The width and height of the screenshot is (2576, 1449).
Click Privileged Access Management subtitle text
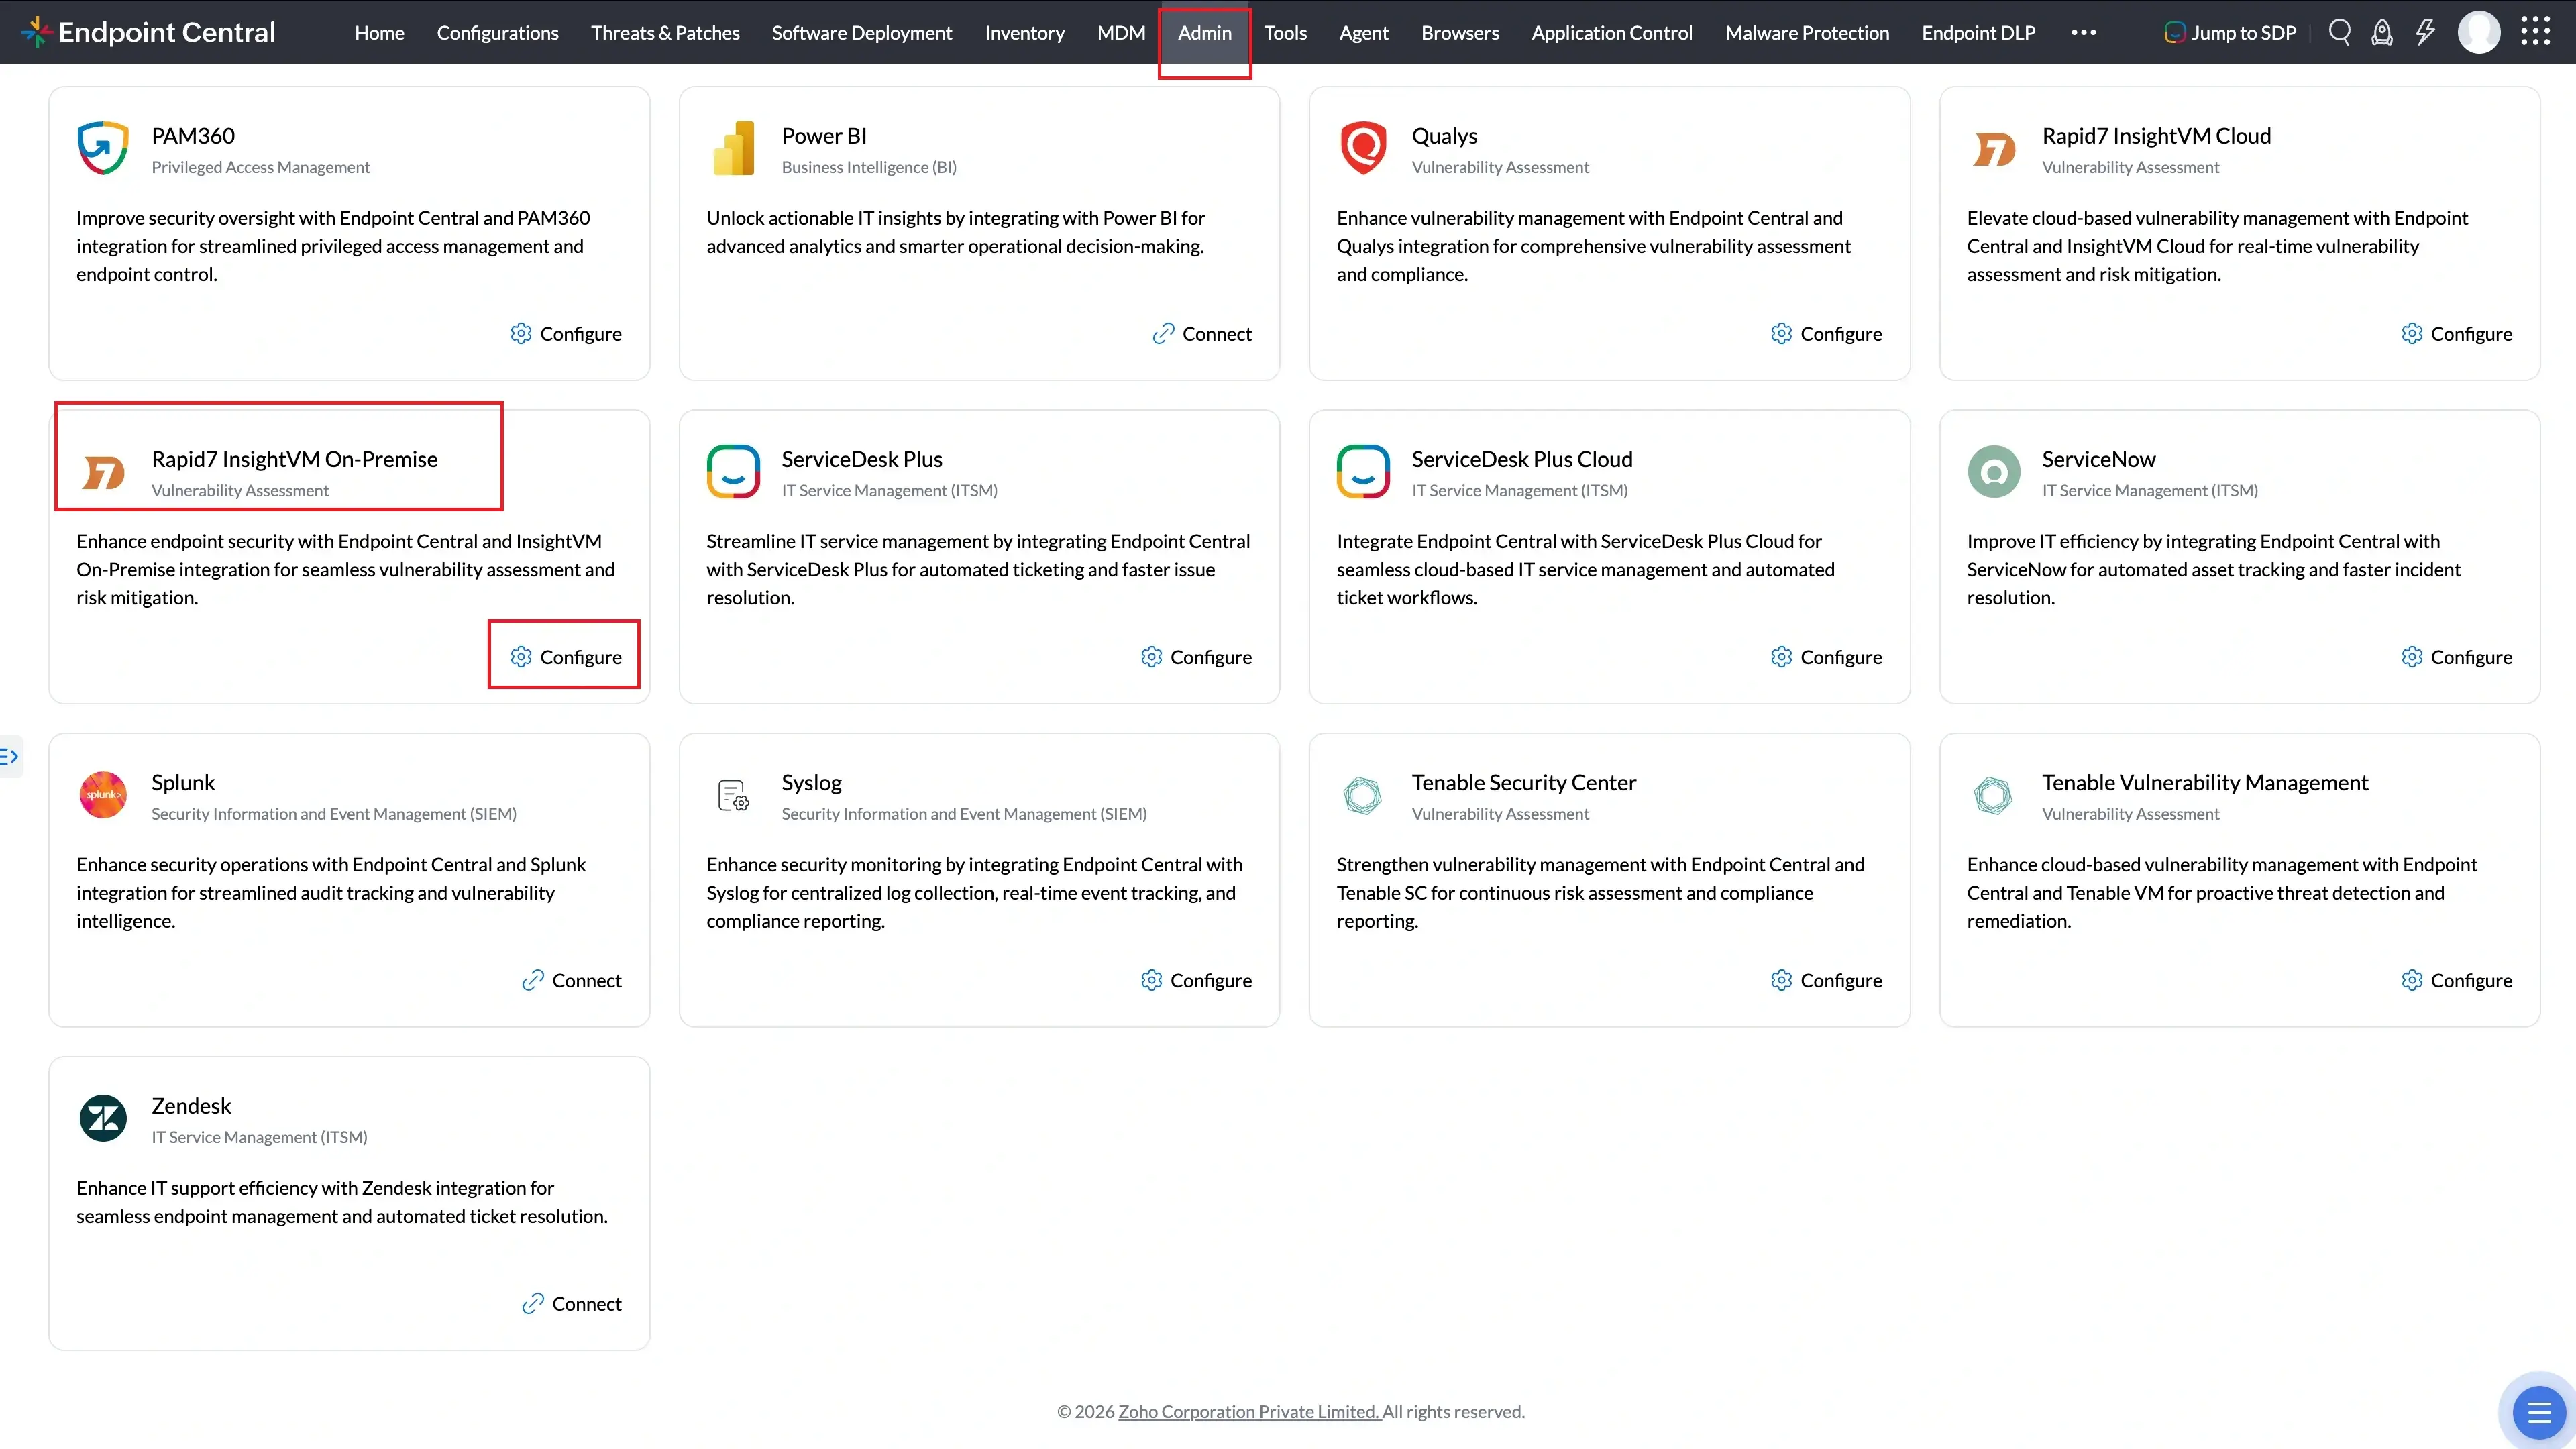point(260,167)
